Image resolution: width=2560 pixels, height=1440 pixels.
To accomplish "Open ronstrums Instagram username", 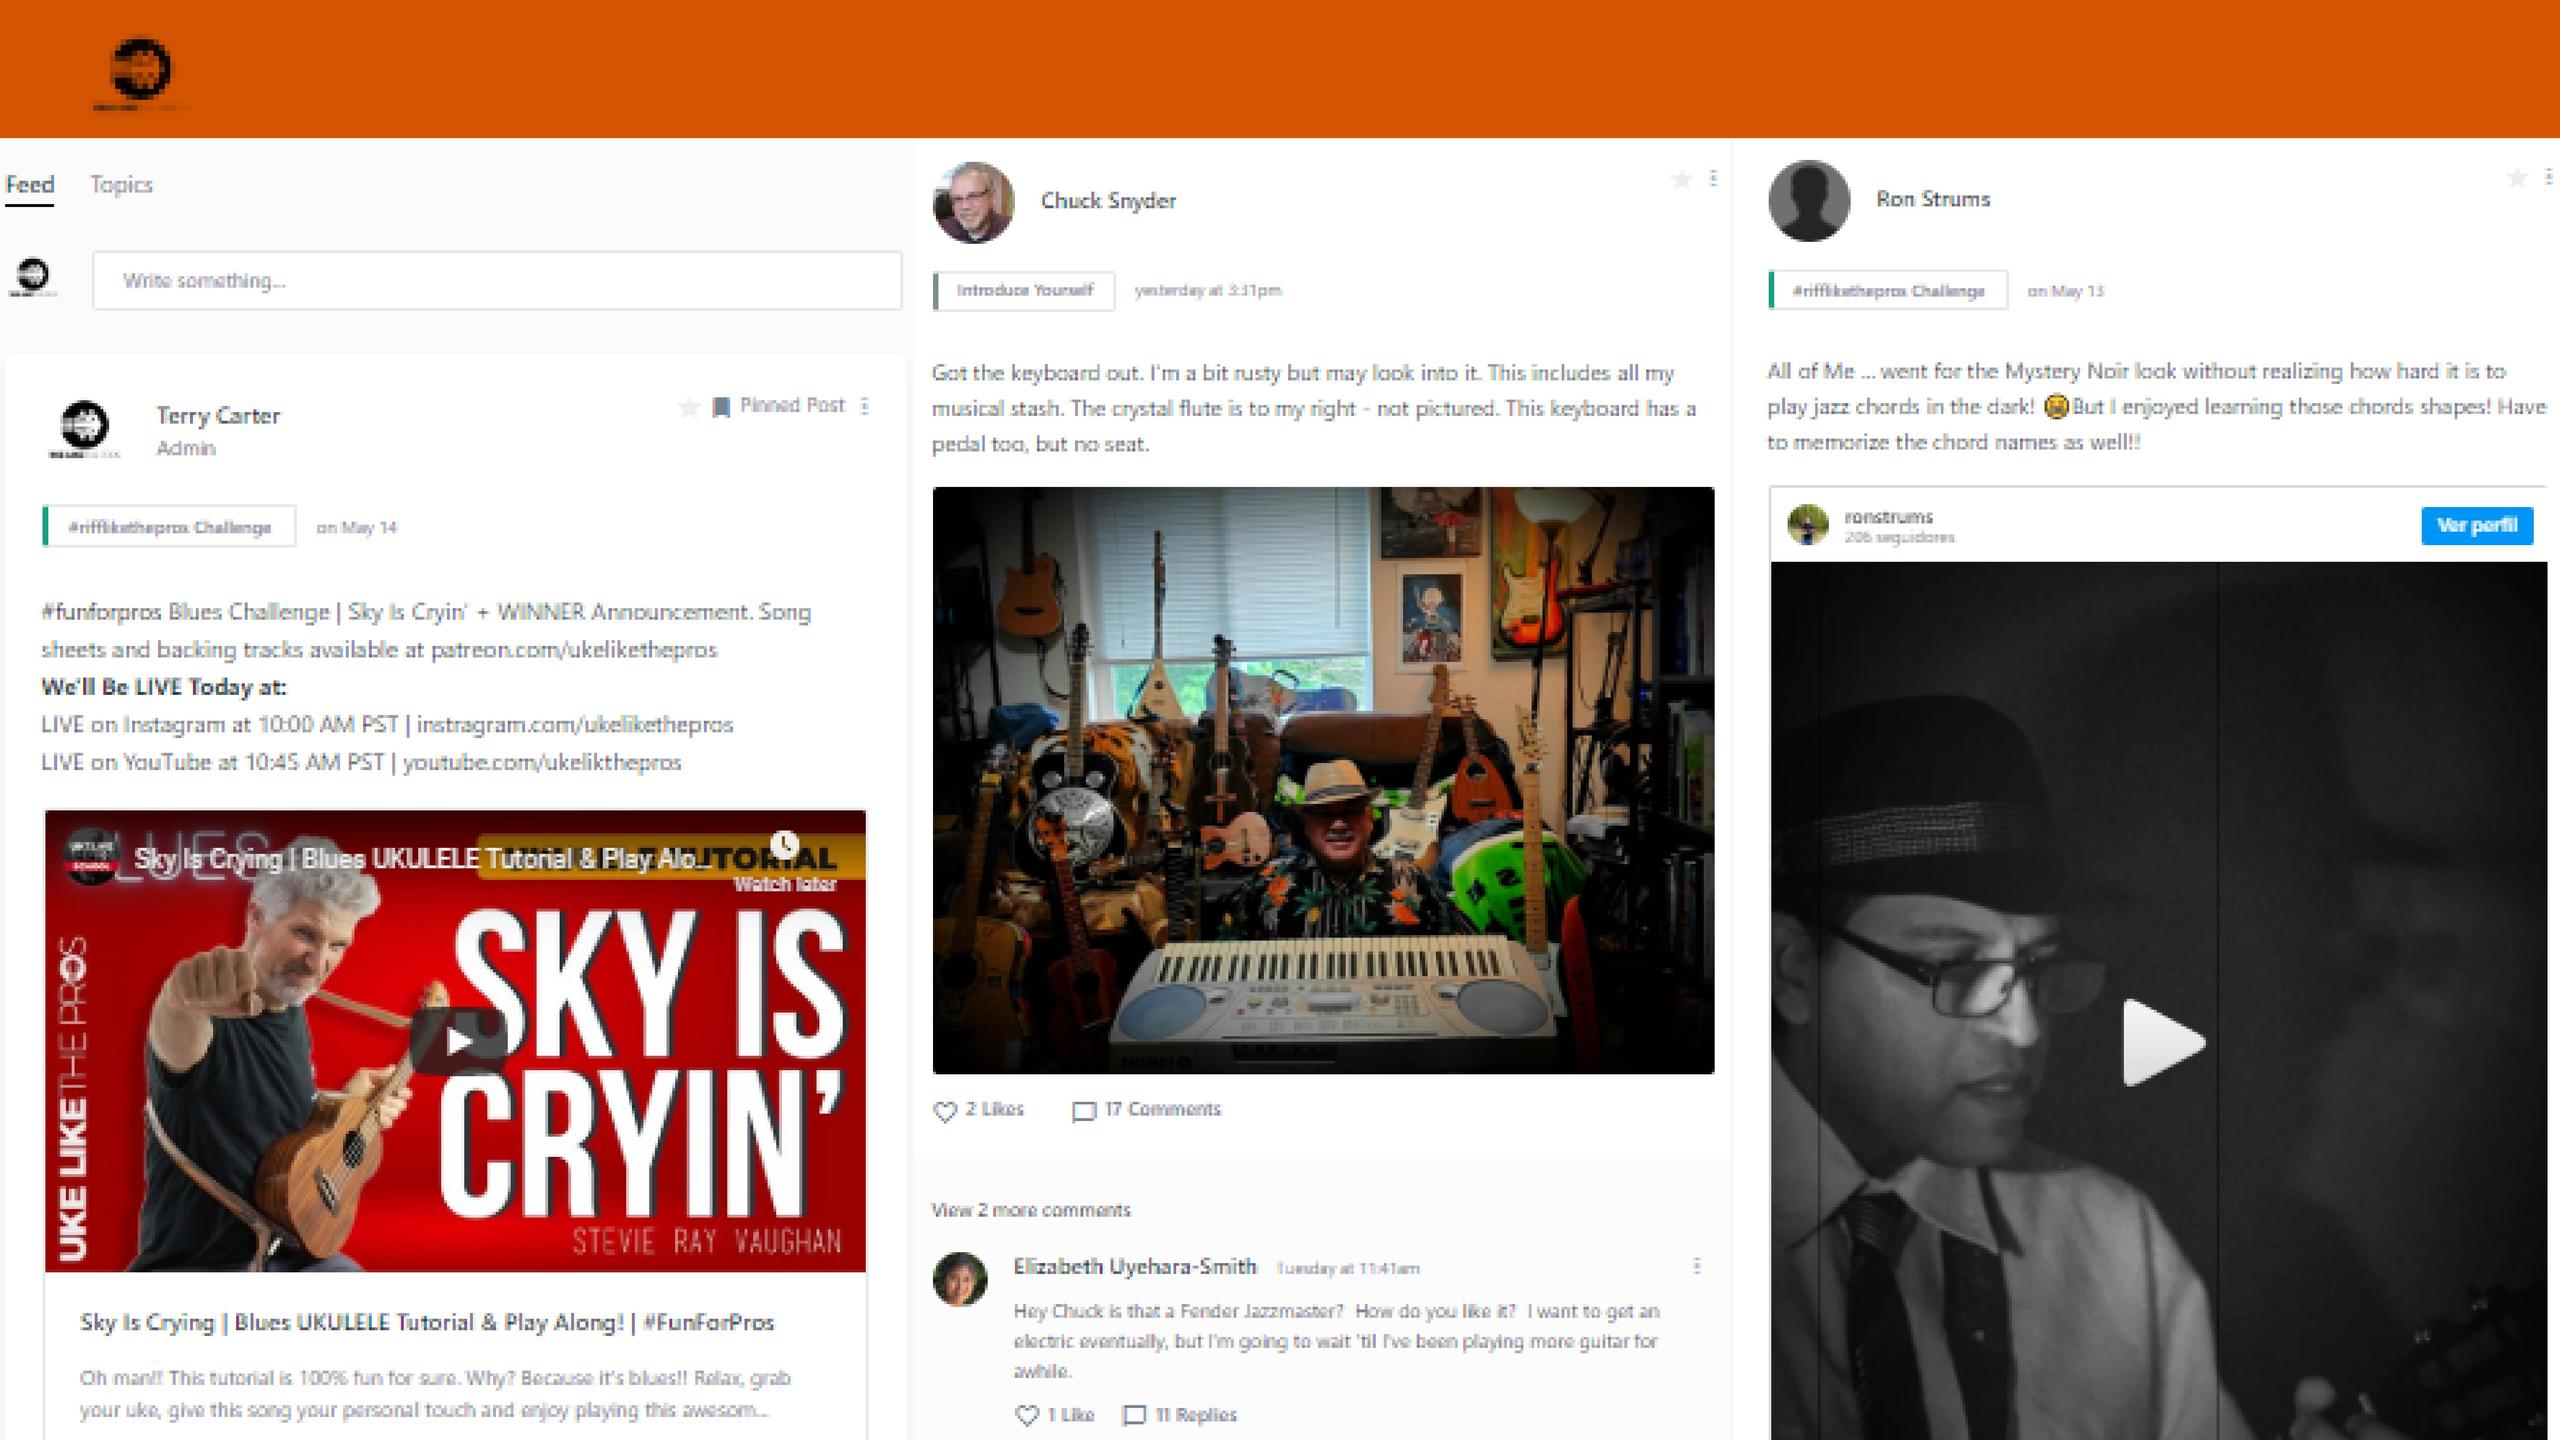I will pos(1888,517).
